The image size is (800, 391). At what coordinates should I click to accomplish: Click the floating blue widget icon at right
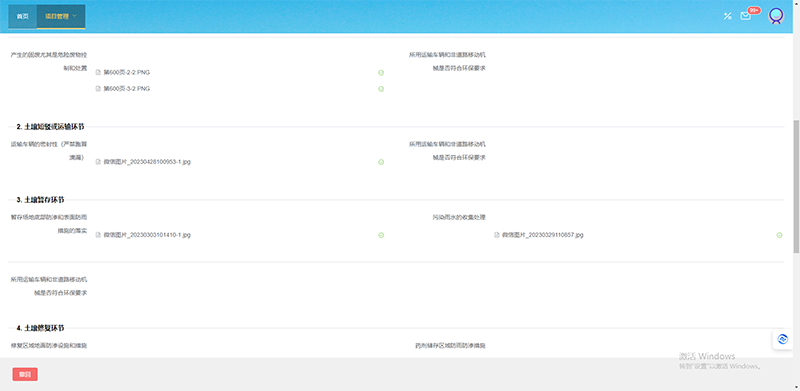[x=783, y=339]
